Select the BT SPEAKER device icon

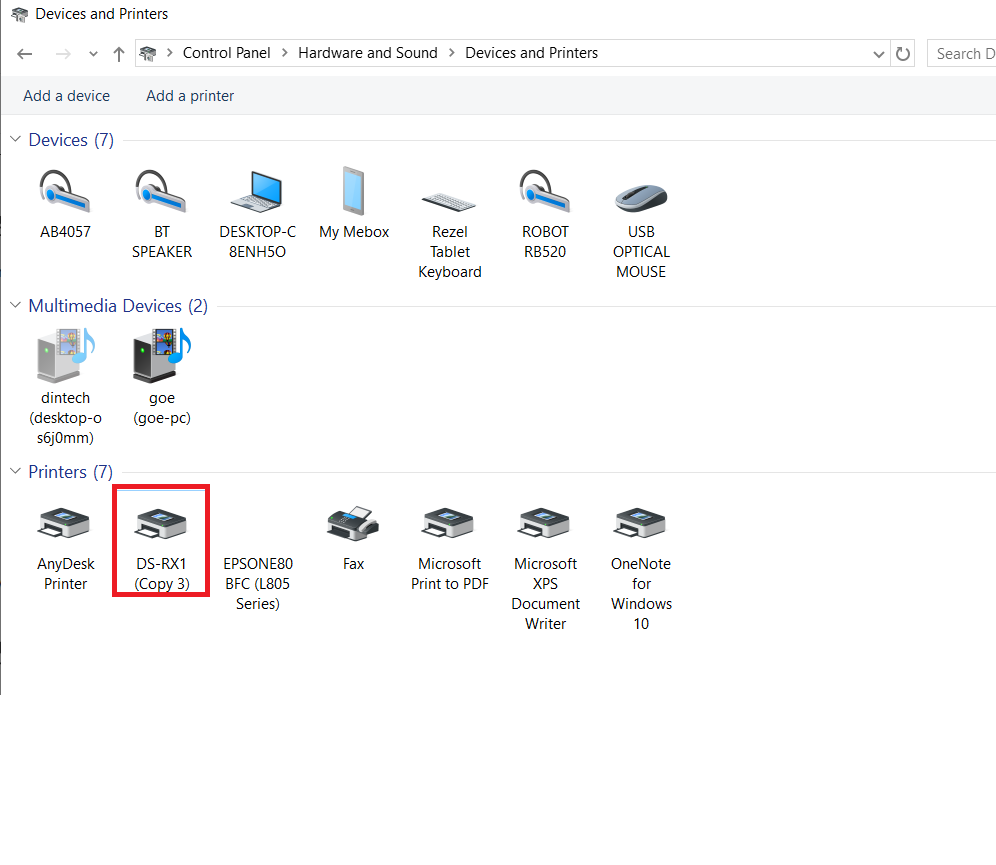[161, 192]
